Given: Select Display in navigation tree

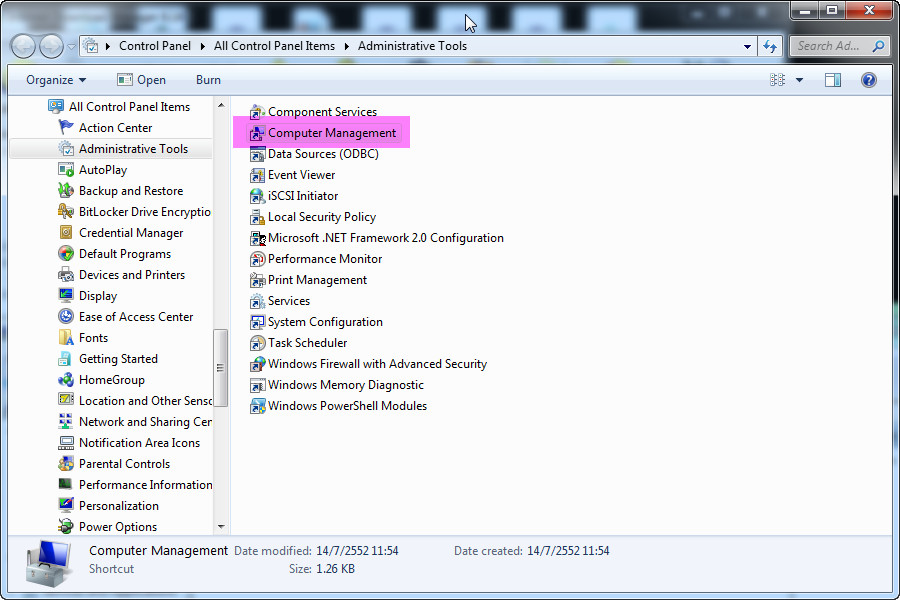Looking at the screenshot, I should (87, 296).
